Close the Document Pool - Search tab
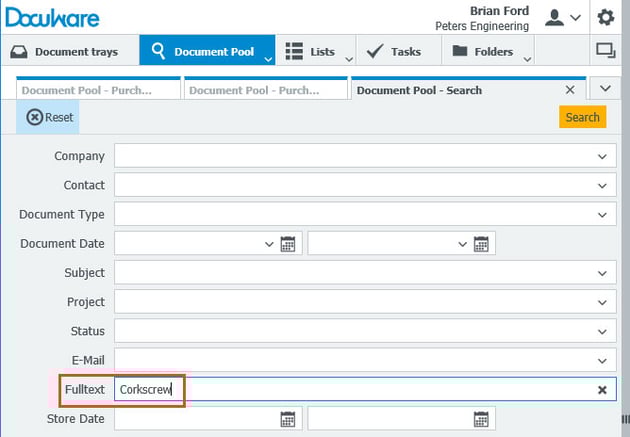 coord(570,90)
